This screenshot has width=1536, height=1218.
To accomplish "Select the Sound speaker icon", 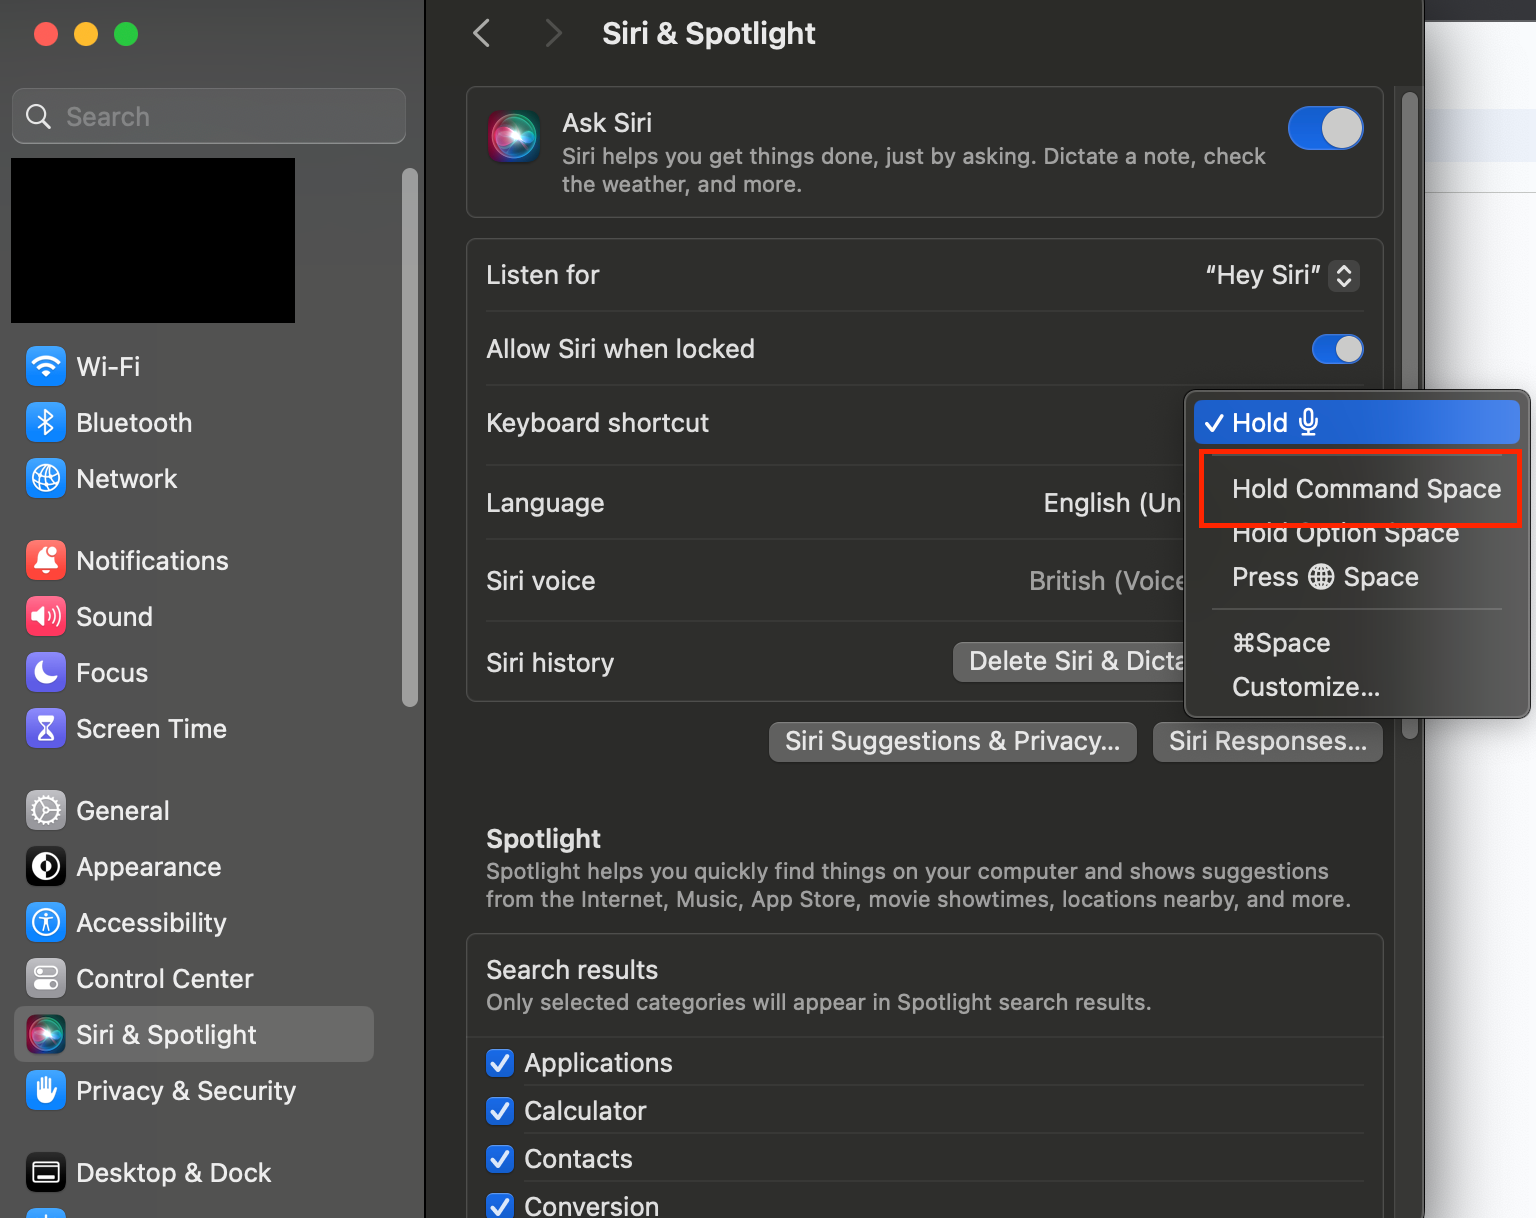I will pyautogui.click(x=46, y=617).
